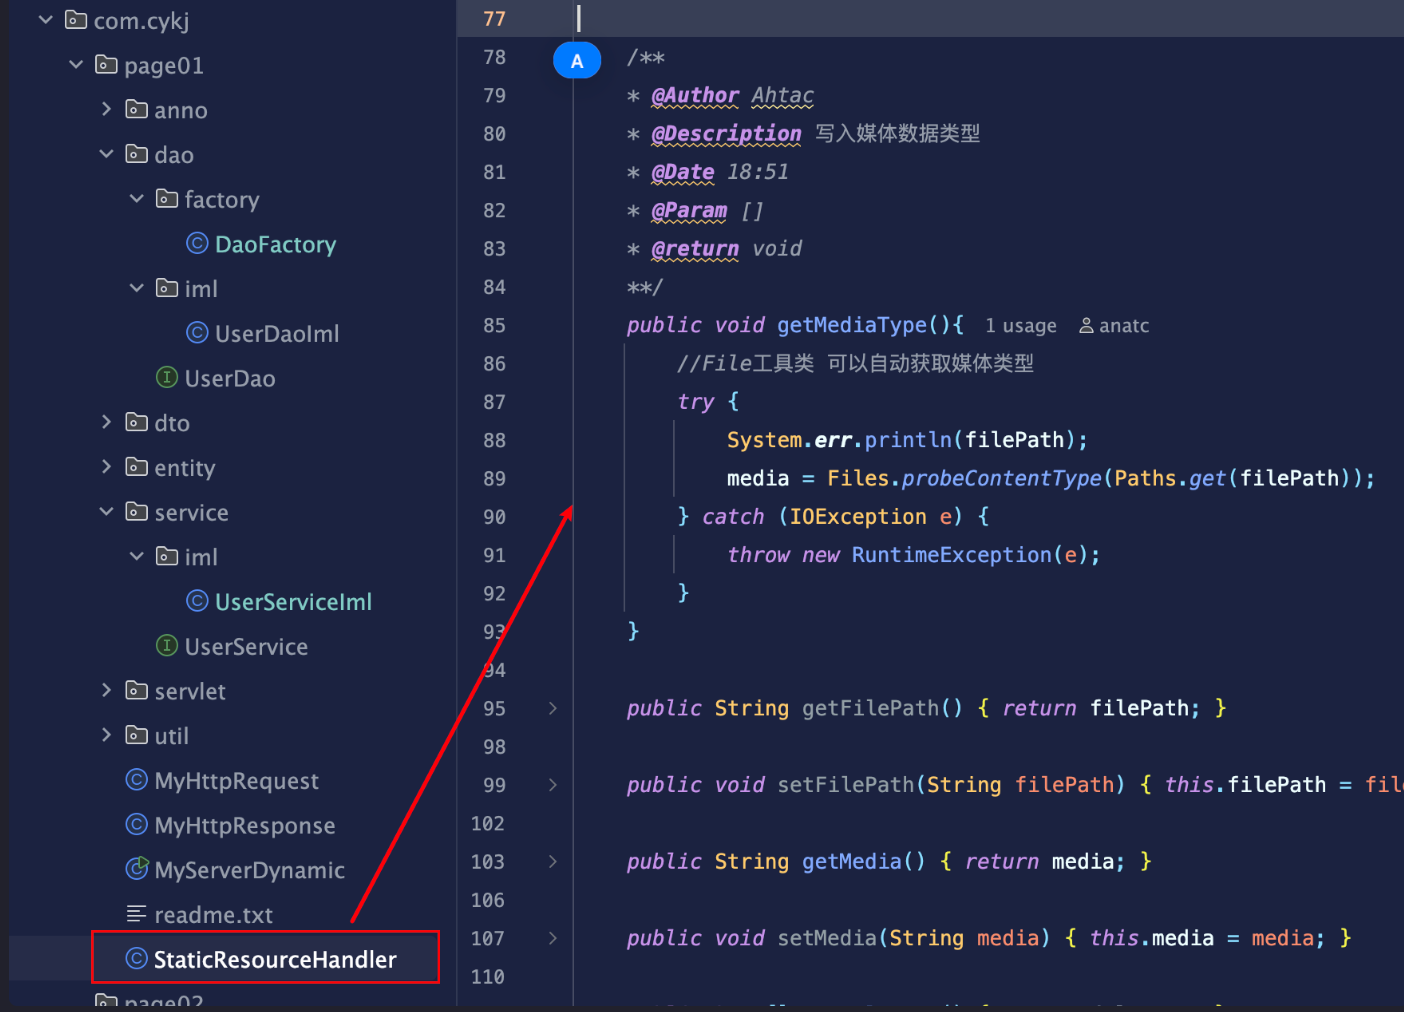1404x1012 pixels.
Task: Click the DaoFactory class icon
Action: (x=197, y=243)
